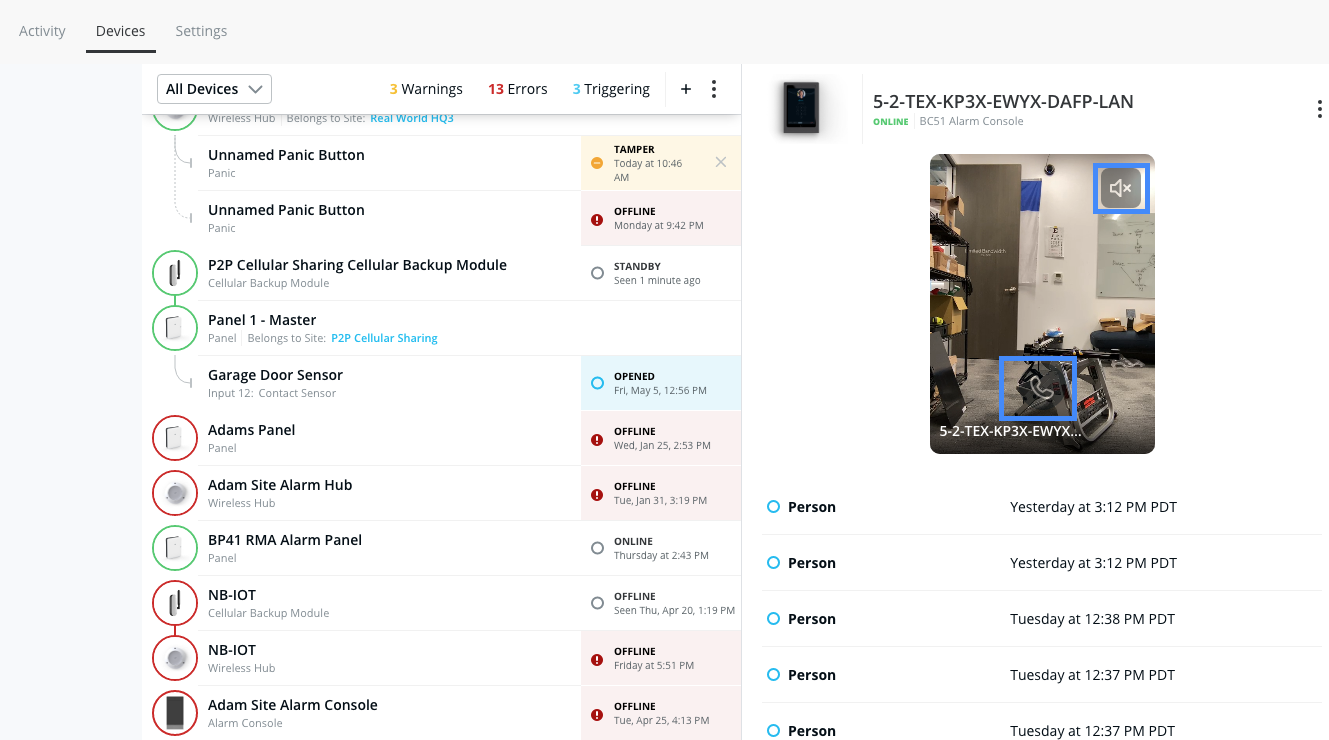The image size is (1329, 740).
Task: Show the 3 Triggering devices
Action: pos(611,89)
